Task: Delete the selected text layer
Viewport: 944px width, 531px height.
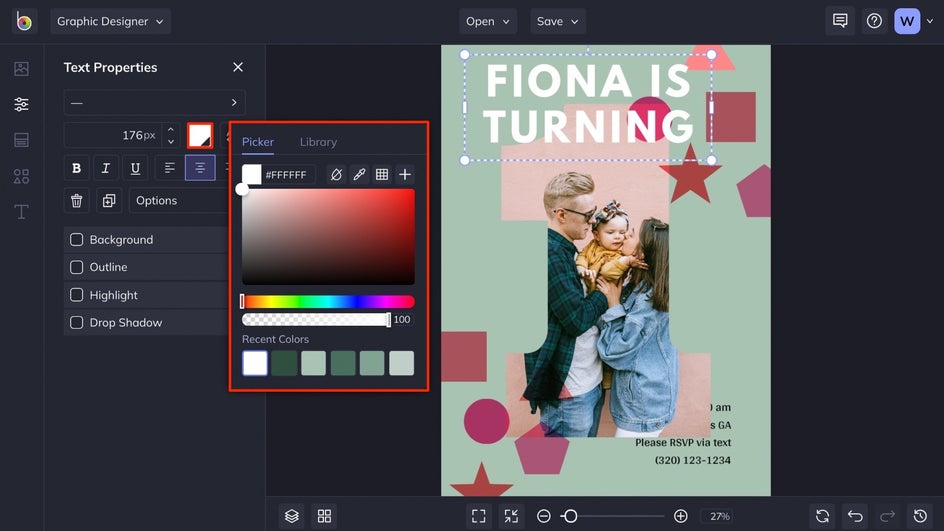Action: coord(76,200)
